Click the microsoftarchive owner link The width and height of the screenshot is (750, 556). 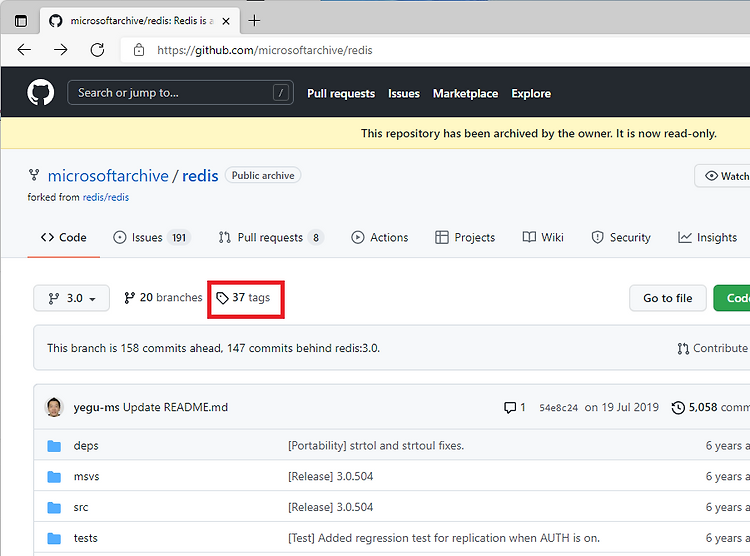pyautogui.click(x=108, y=176)
